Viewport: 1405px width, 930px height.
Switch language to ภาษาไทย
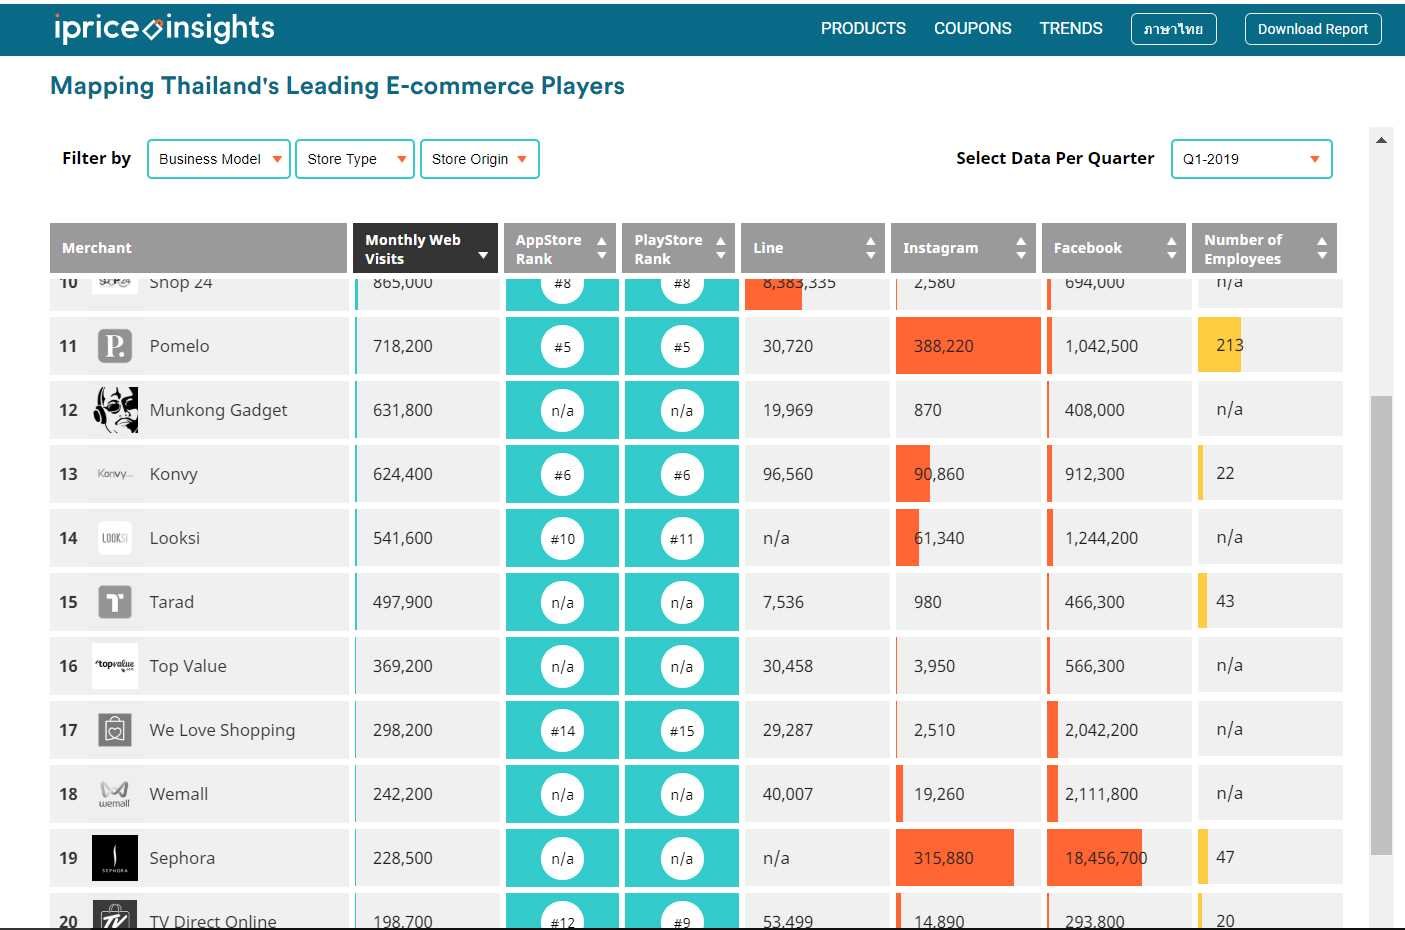(x=1174, y=29)
